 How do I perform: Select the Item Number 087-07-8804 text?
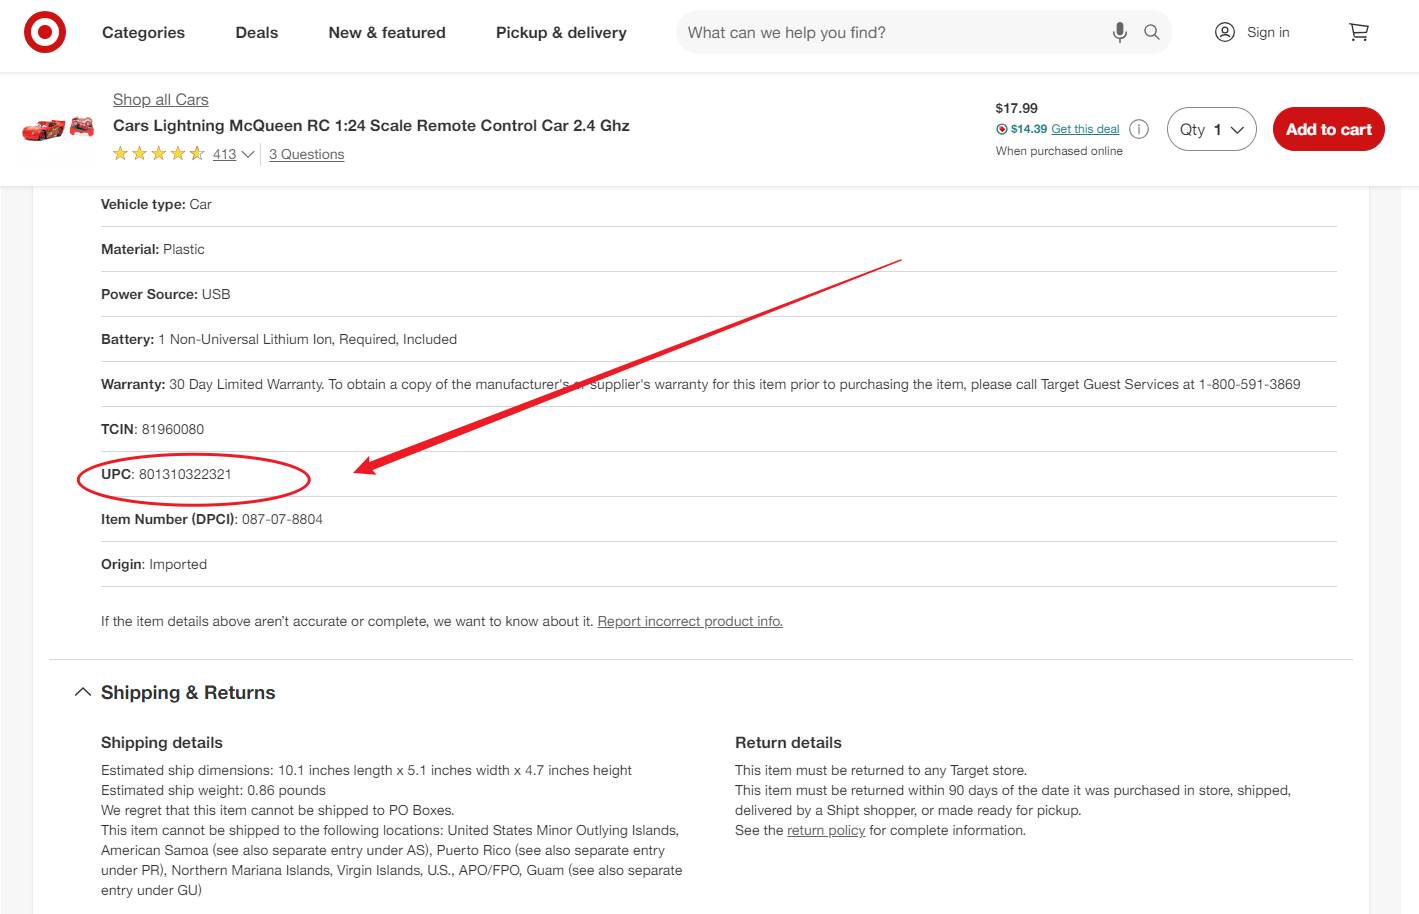(x=212, y=519)
